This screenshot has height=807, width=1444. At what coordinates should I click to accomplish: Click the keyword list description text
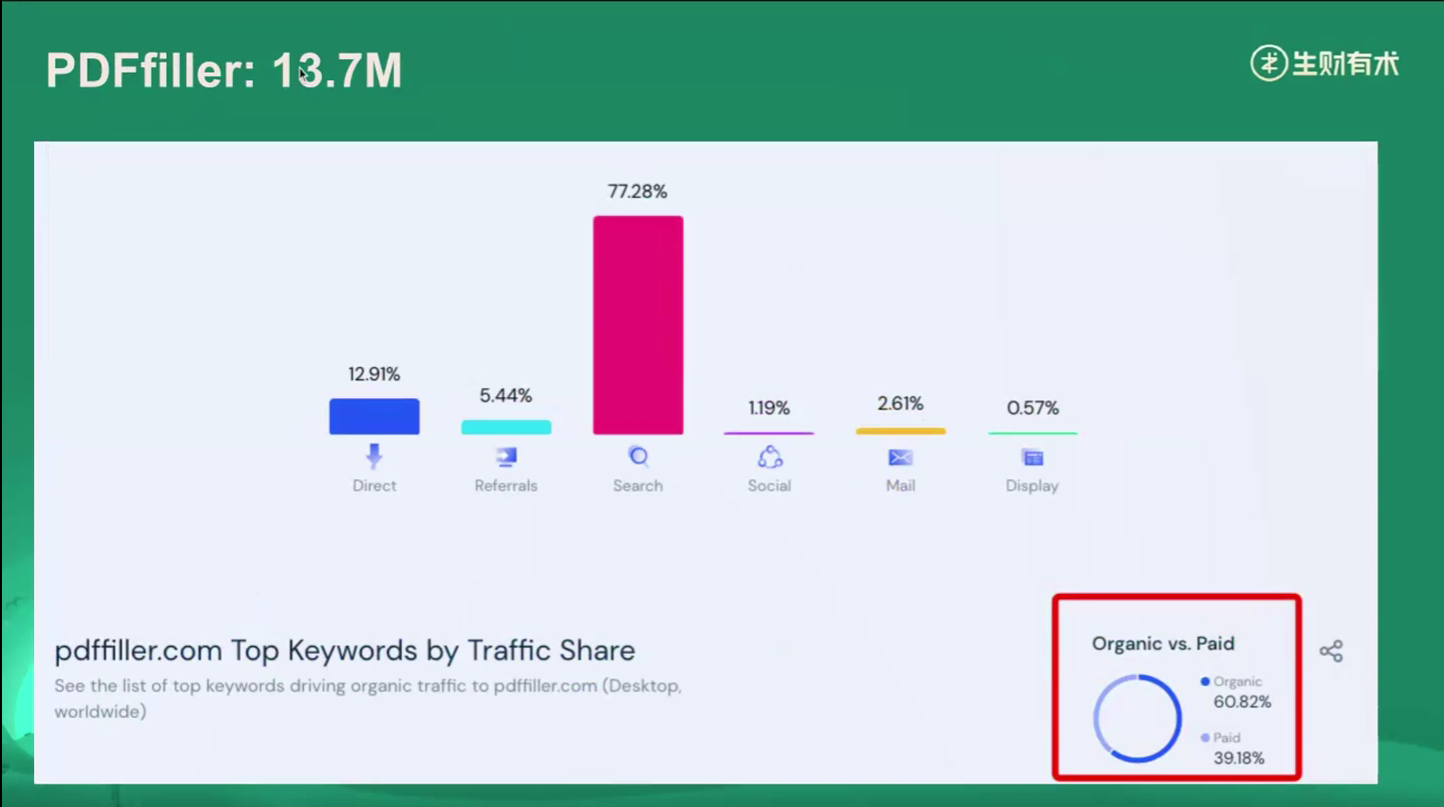tap(368, 699)
